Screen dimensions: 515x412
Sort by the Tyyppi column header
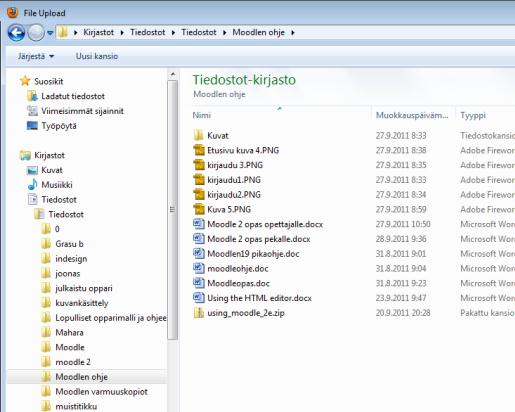click(x=473, y=115)
